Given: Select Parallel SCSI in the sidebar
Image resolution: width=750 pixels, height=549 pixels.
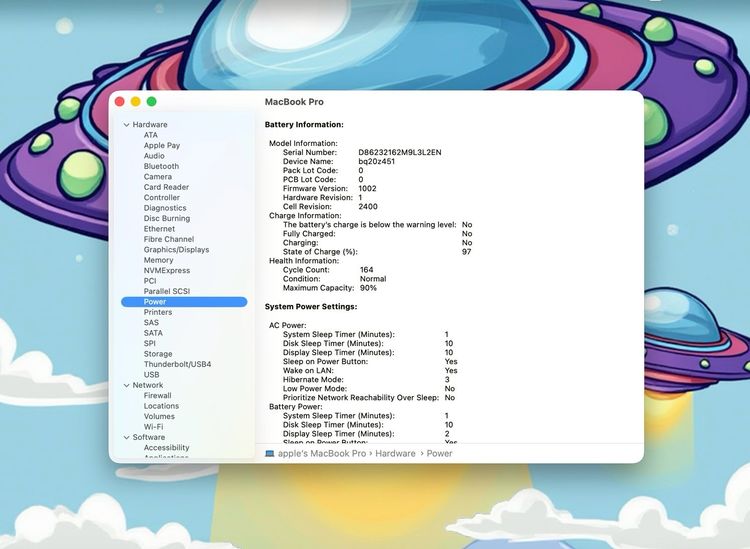Looking at the screenshot, I should 167,291.
